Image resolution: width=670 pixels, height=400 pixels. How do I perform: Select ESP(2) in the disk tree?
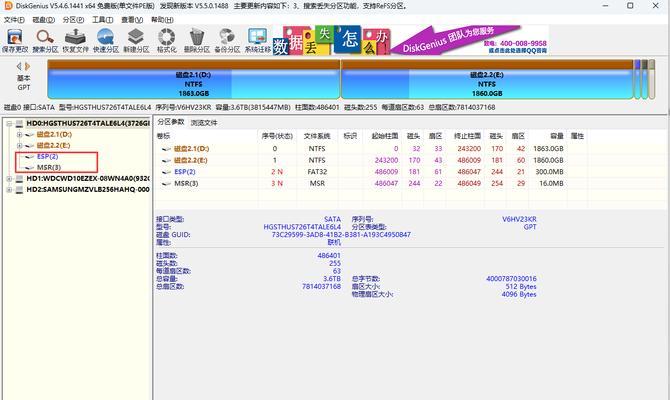(x=47, y=156)
